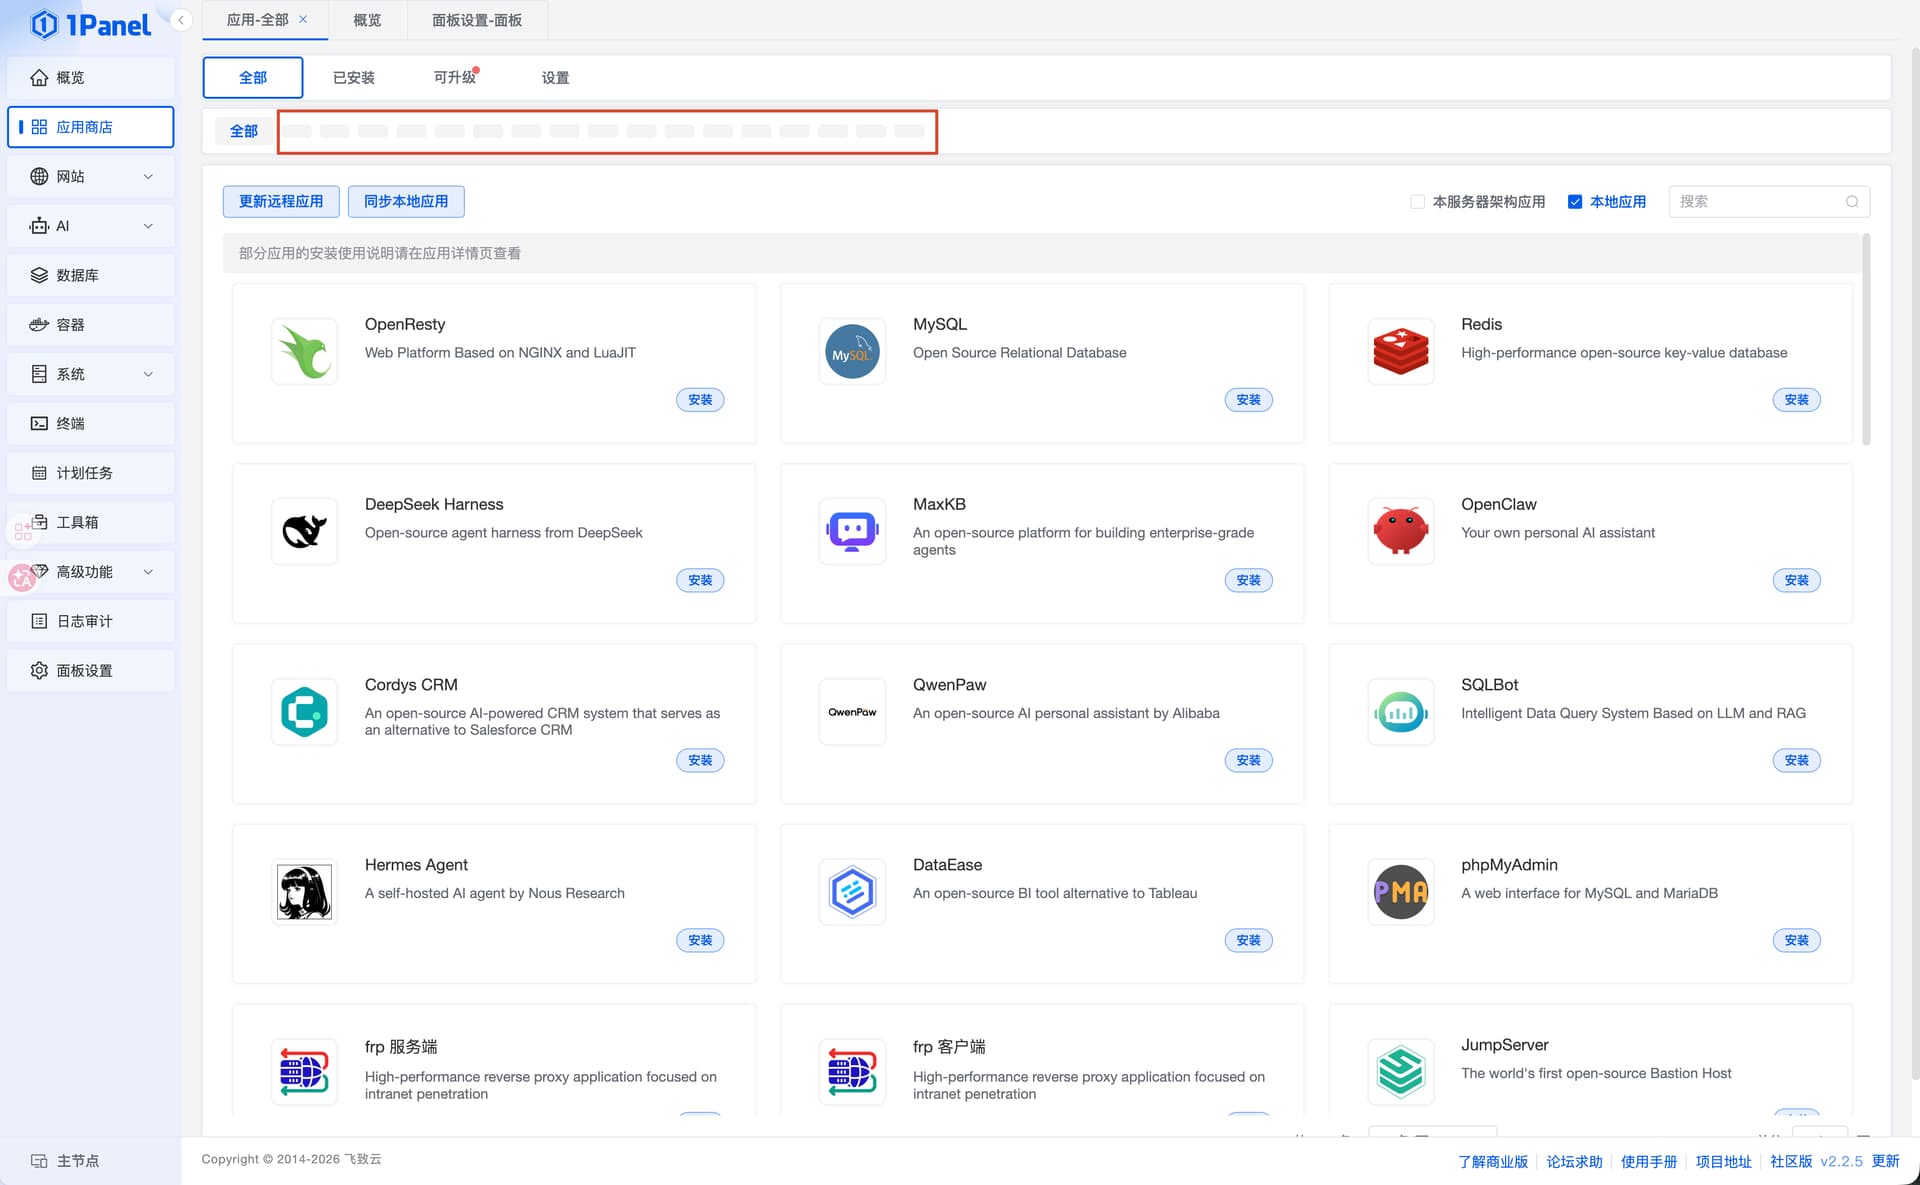Select the 全部 category tag filter

pyautogui.click(x=244, y=131)
